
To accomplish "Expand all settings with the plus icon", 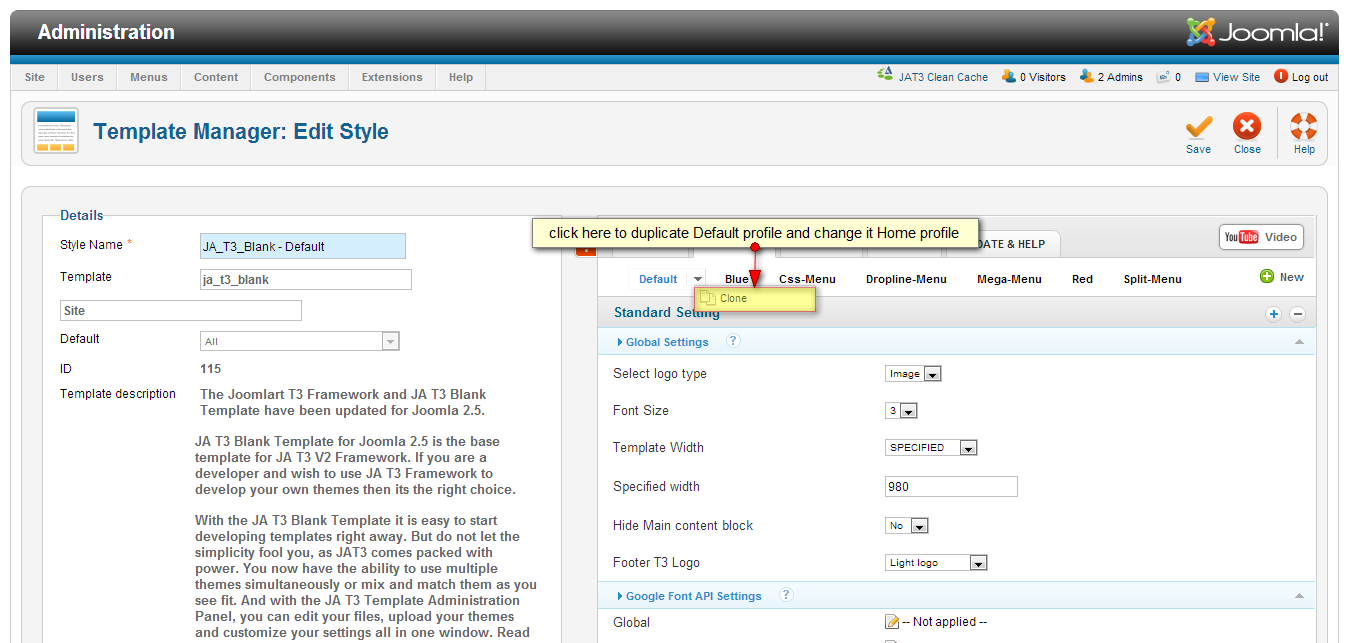I will 1274,314.
